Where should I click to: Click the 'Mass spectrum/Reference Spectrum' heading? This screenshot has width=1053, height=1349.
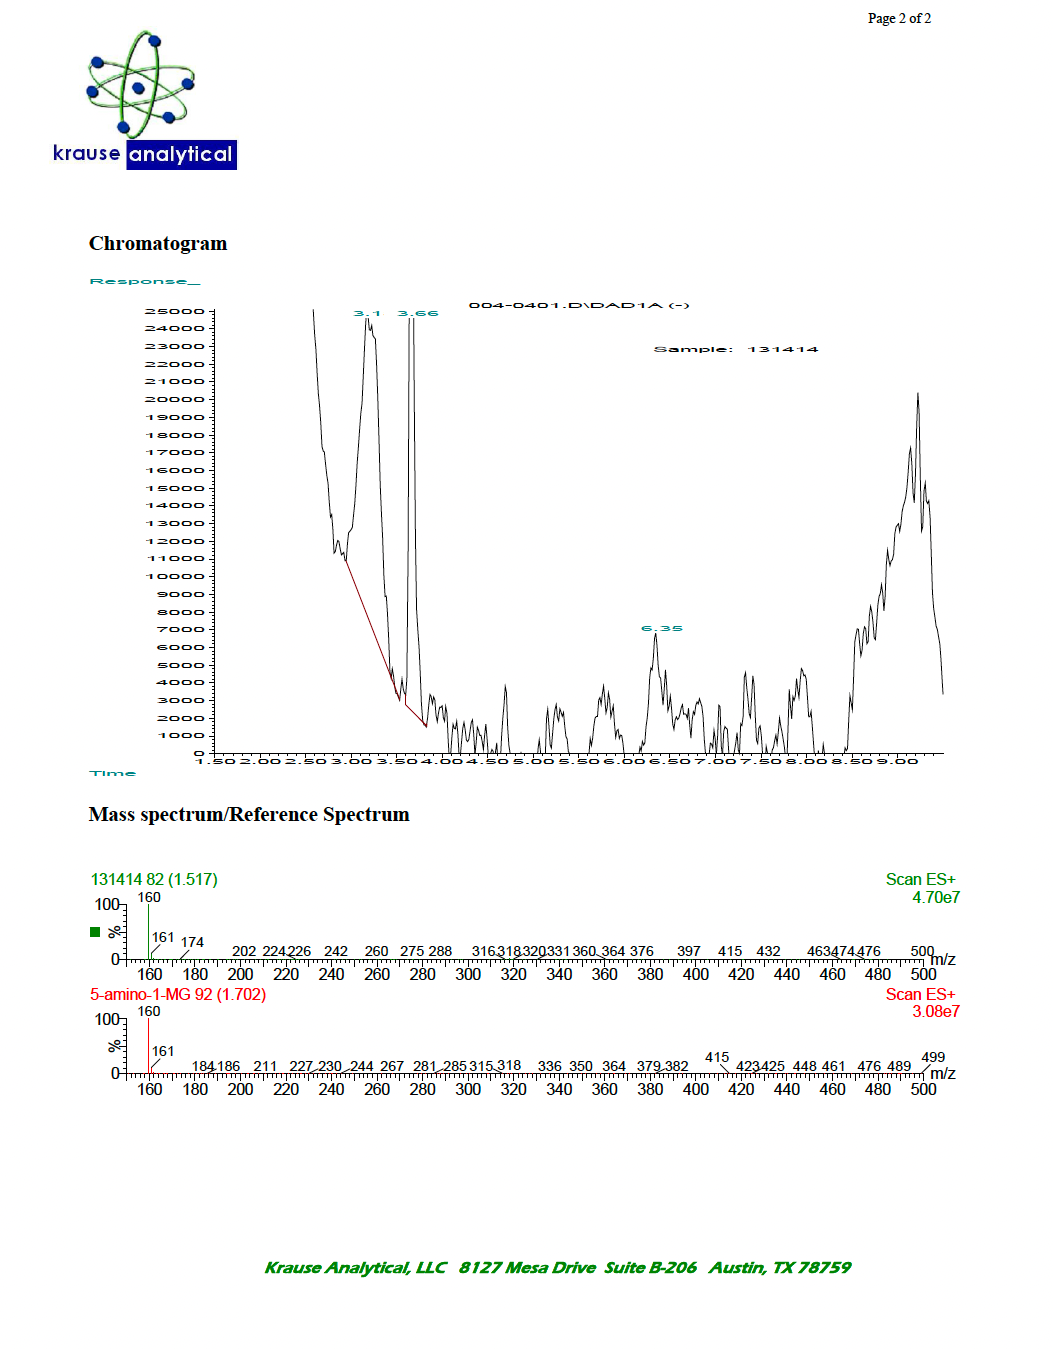pos(249,815)
